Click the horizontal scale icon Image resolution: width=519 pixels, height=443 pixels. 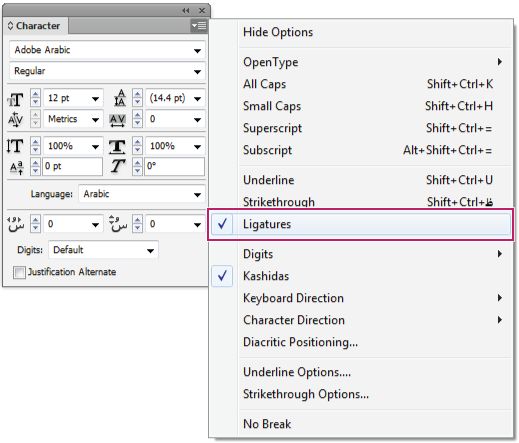tap(117, 147)
